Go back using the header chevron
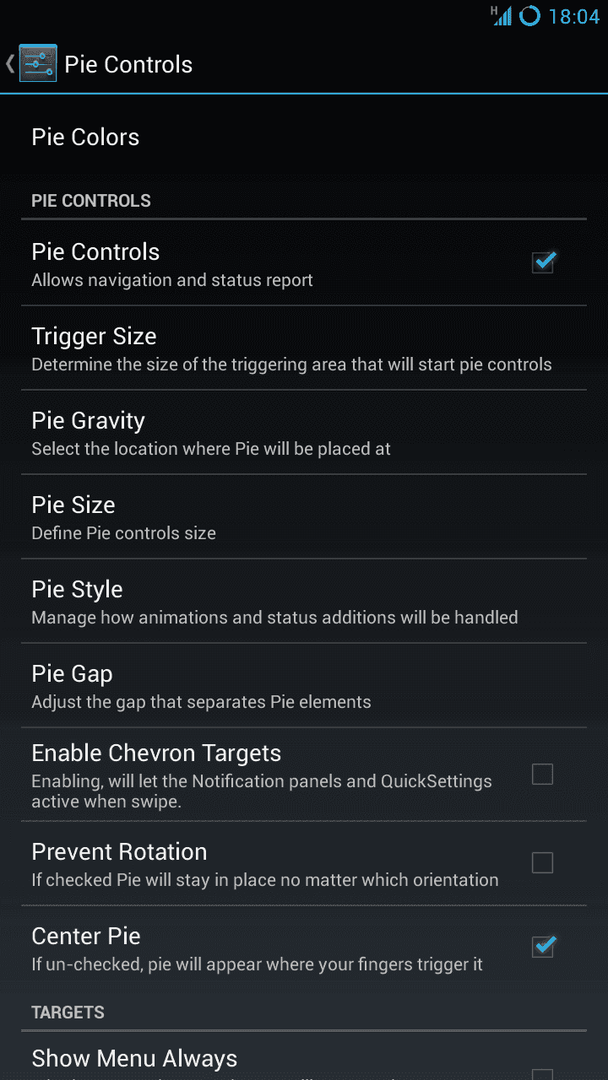The height and width of the screenshot is (1080, 608). click(10, 63)
